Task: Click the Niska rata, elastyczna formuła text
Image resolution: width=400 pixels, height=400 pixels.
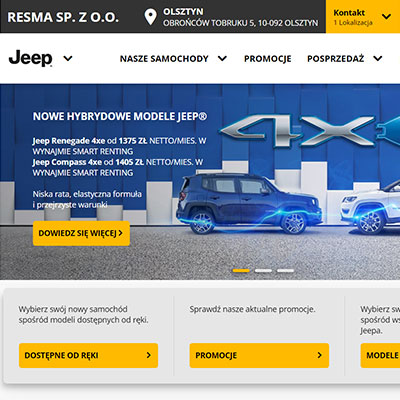Action: (87, 199)
